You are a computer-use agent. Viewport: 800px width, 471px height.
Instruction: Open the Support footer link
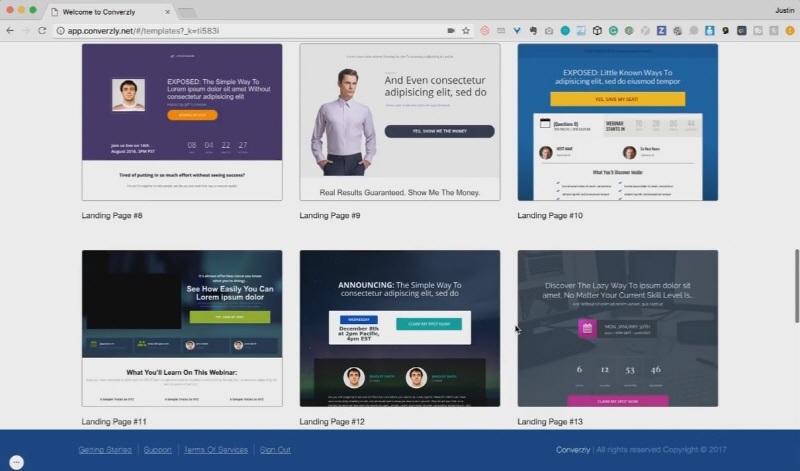tap(158, 450)
